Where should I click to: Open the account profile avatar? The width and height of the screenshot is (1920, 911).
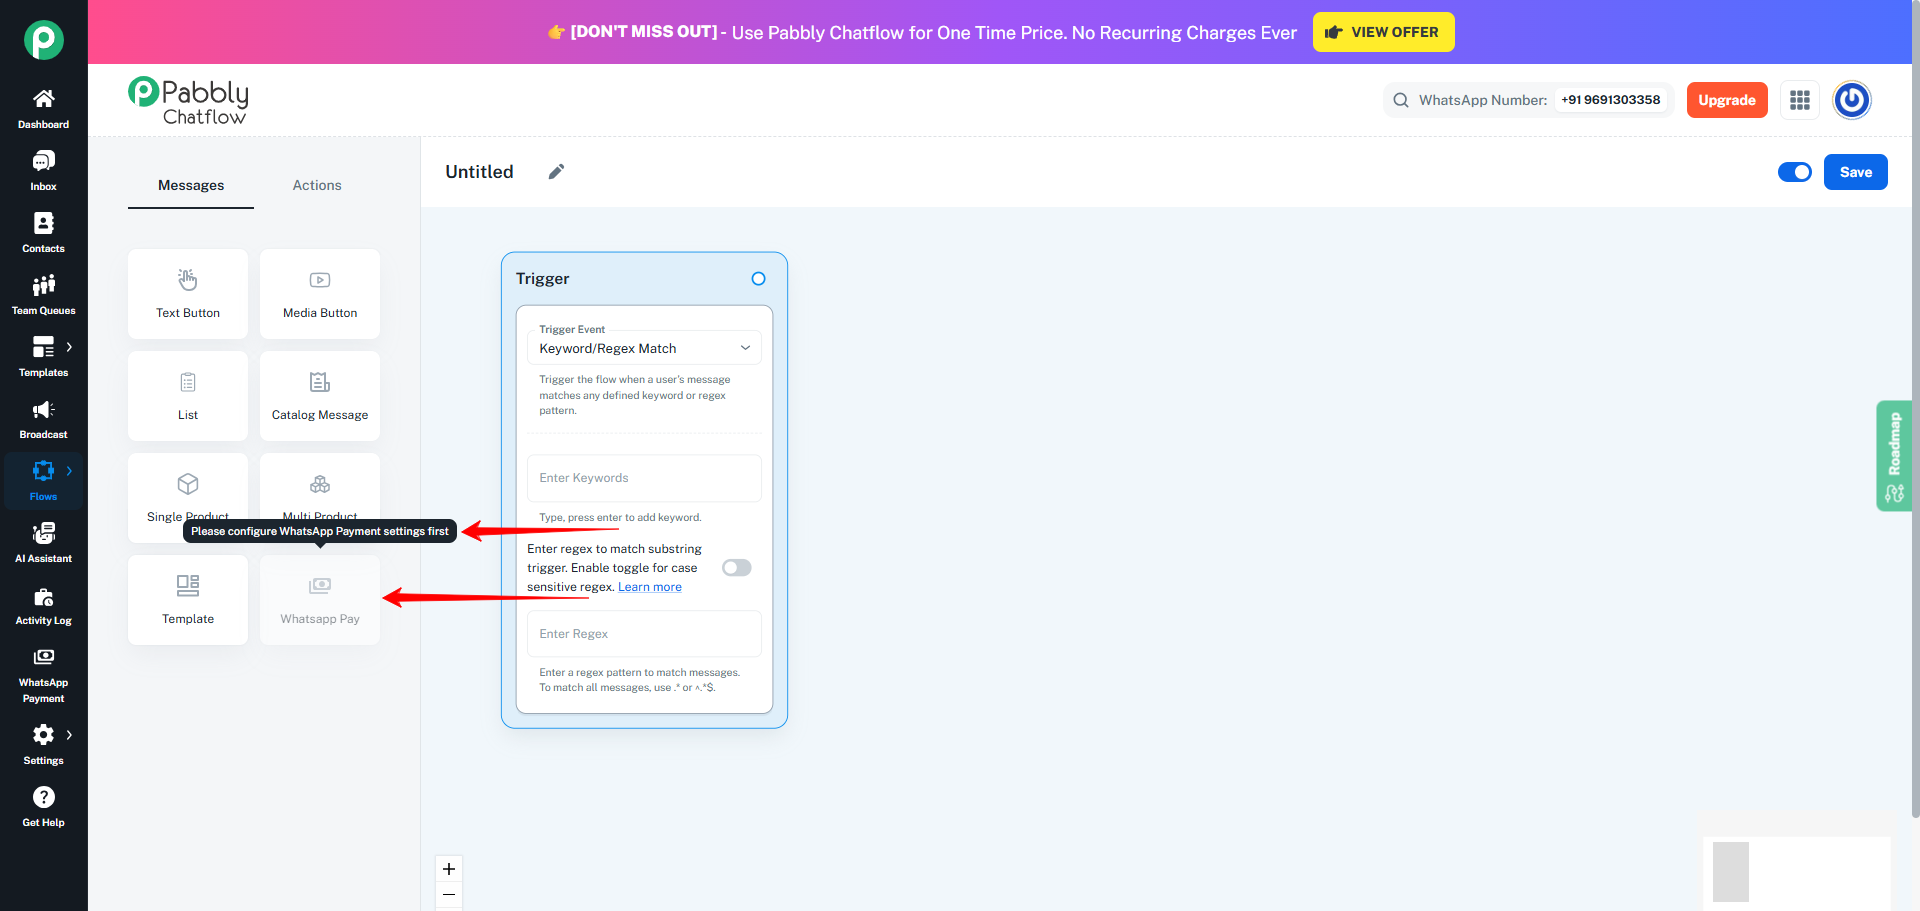coord(1852,100)
